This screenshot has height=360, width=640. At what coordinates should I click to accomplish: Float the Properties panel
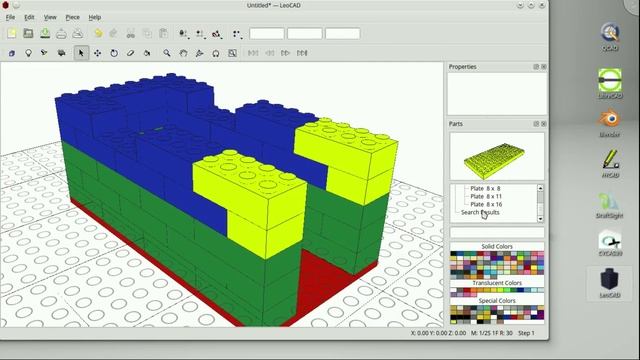(536, 67)
